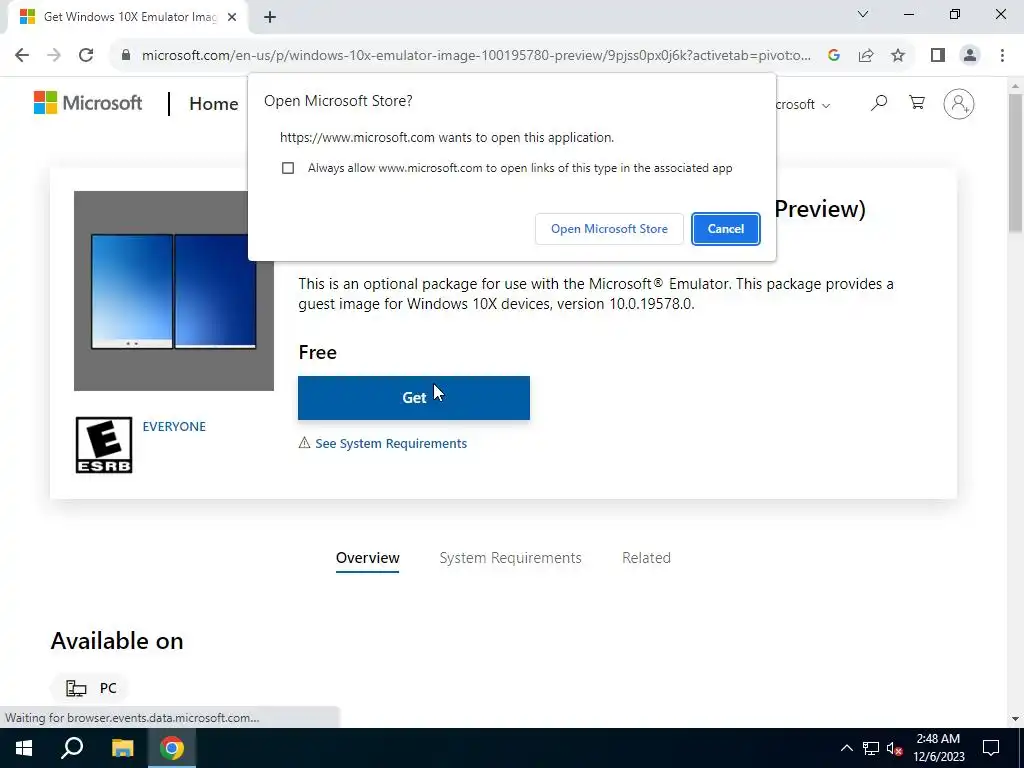Click the warning triangle icon
The image size is (1024, 768).
click(x=304, y=443)
